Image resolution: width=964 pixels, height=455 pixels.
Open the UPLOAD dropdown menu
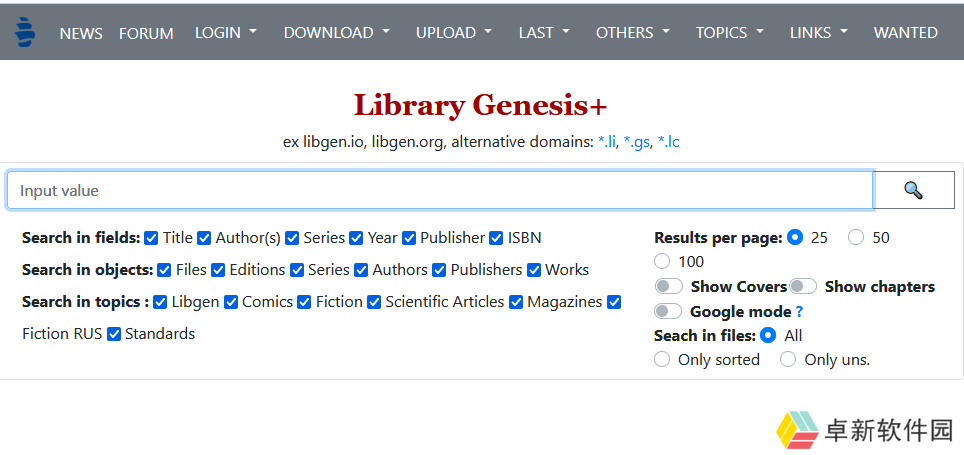click(454, 33)
